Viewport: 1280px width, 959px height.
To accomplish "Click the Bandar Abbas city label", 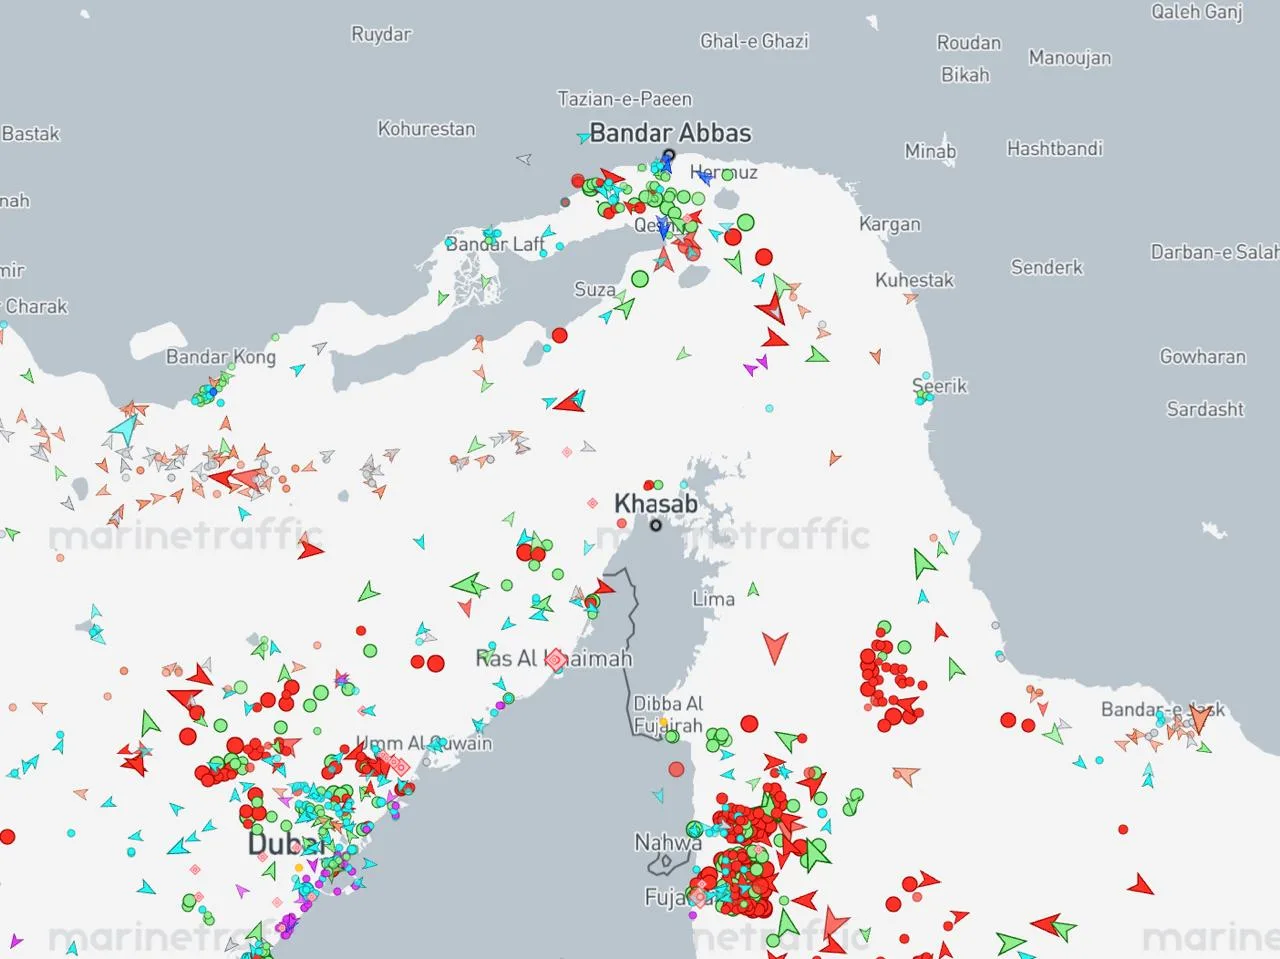I will [670, 133].
